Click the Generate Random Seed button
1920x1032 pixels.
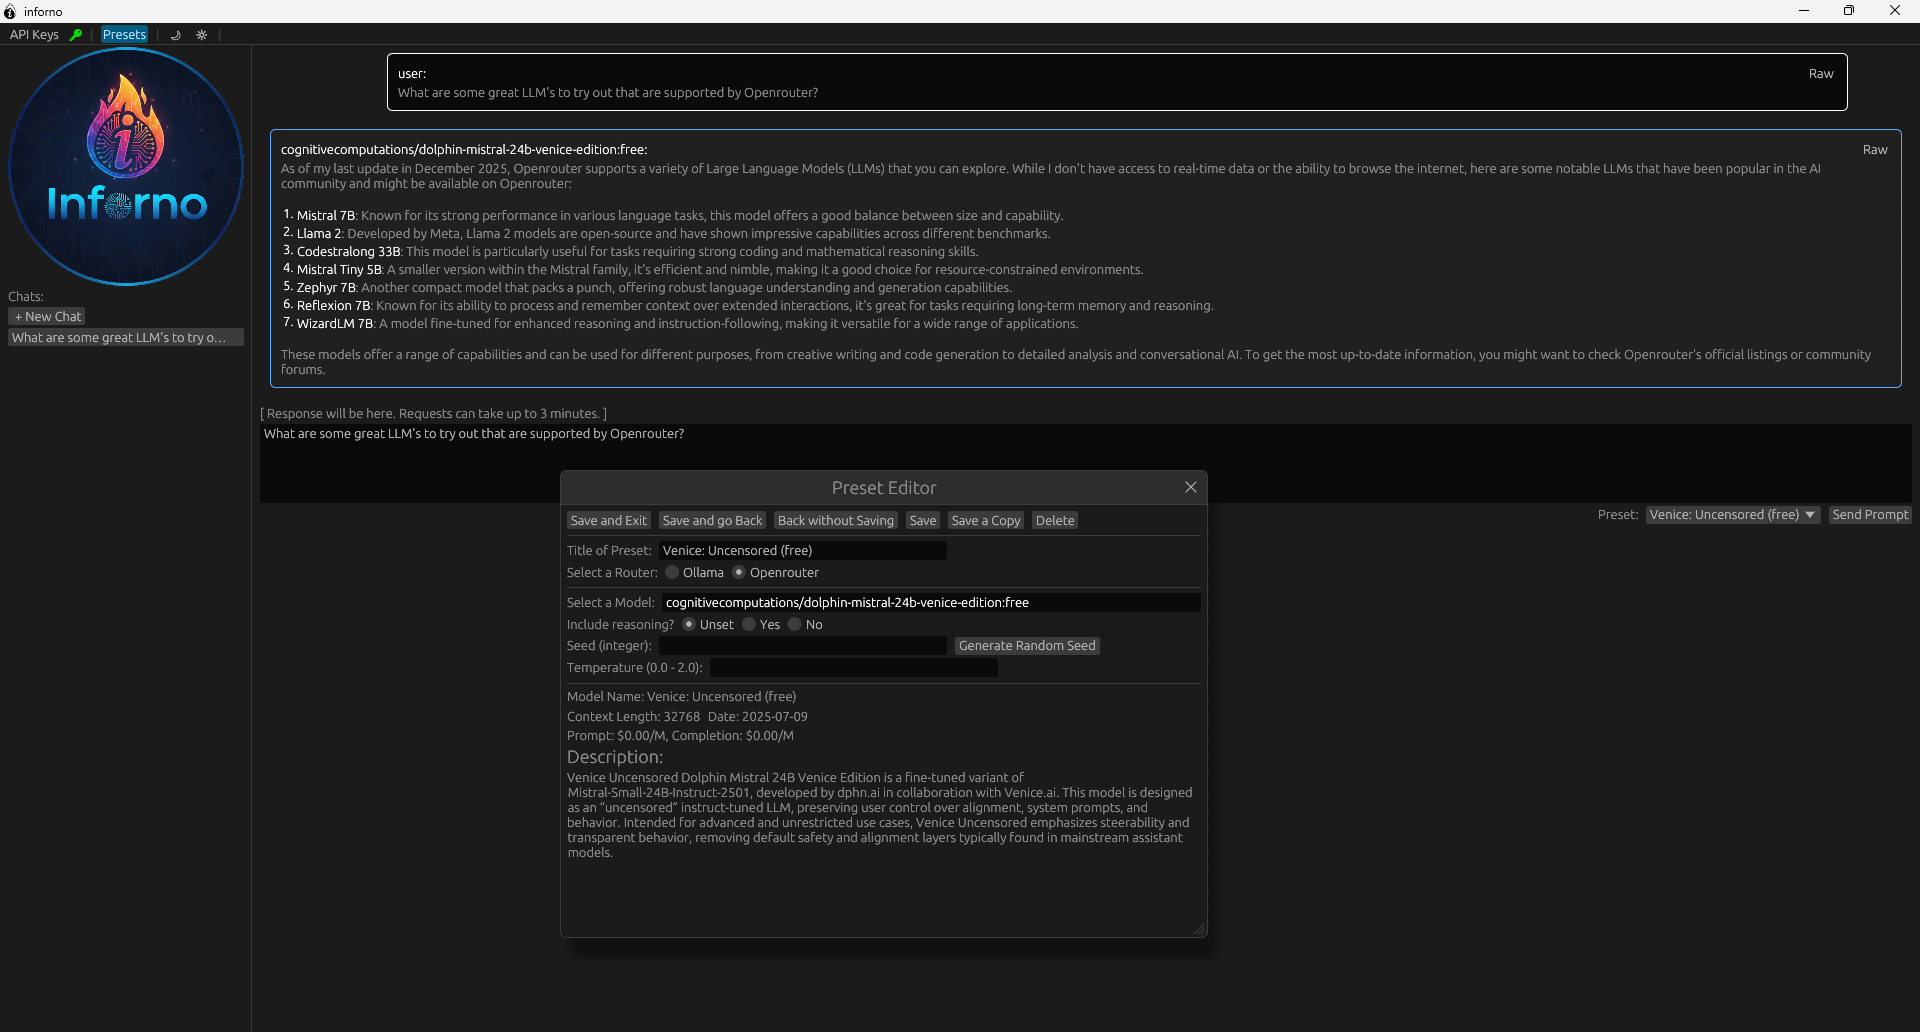(1026, 646)
